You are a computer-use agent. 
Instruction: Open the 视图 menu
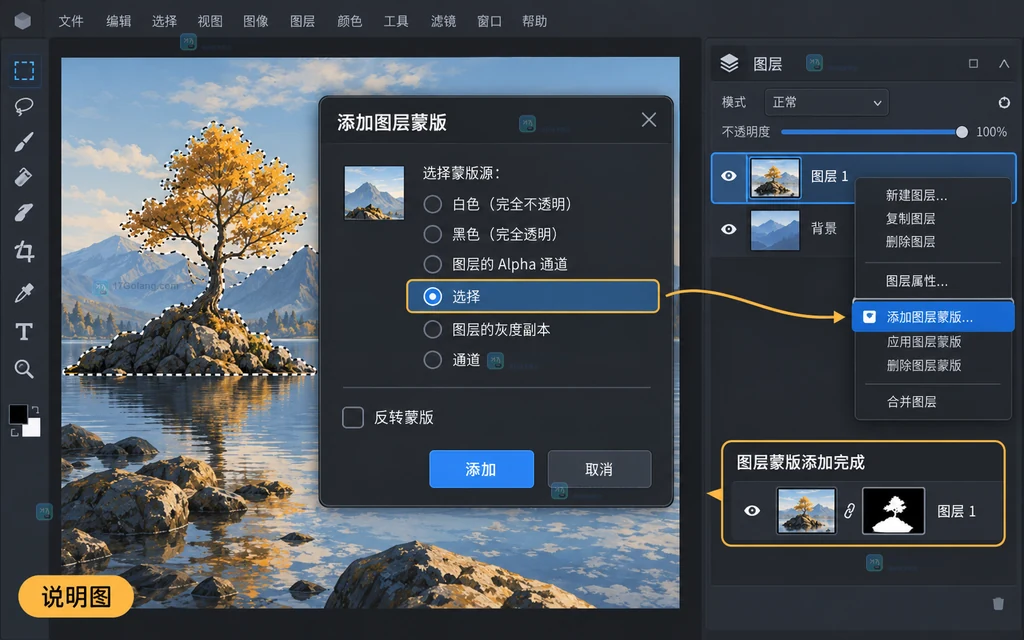(210, 21)
